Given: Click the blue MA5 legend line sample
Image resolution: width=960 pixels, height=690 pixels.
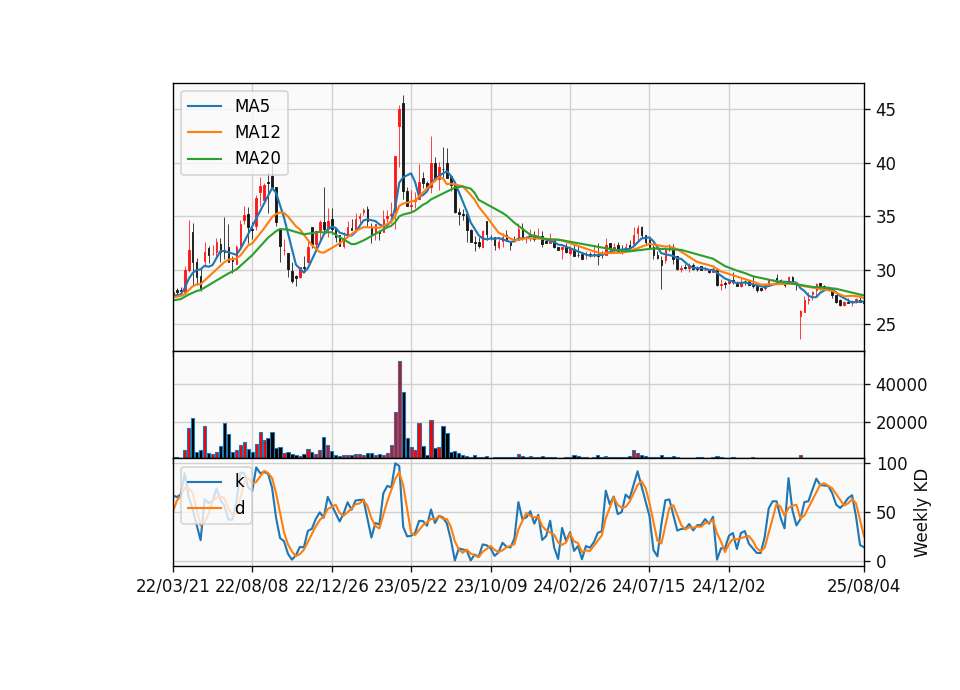Looking at the screenshot, I should coord(204,106).
